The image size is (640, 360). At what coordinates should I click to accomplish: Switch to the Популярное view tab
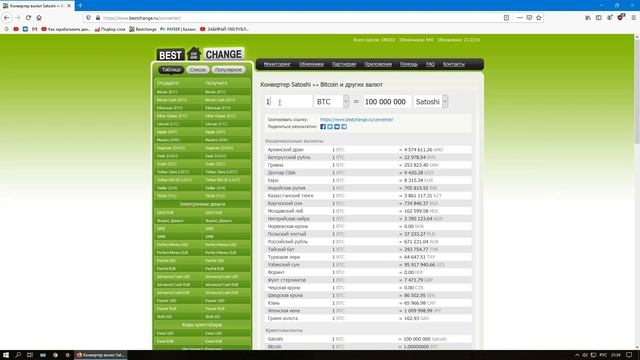click(x=229, y=70)
